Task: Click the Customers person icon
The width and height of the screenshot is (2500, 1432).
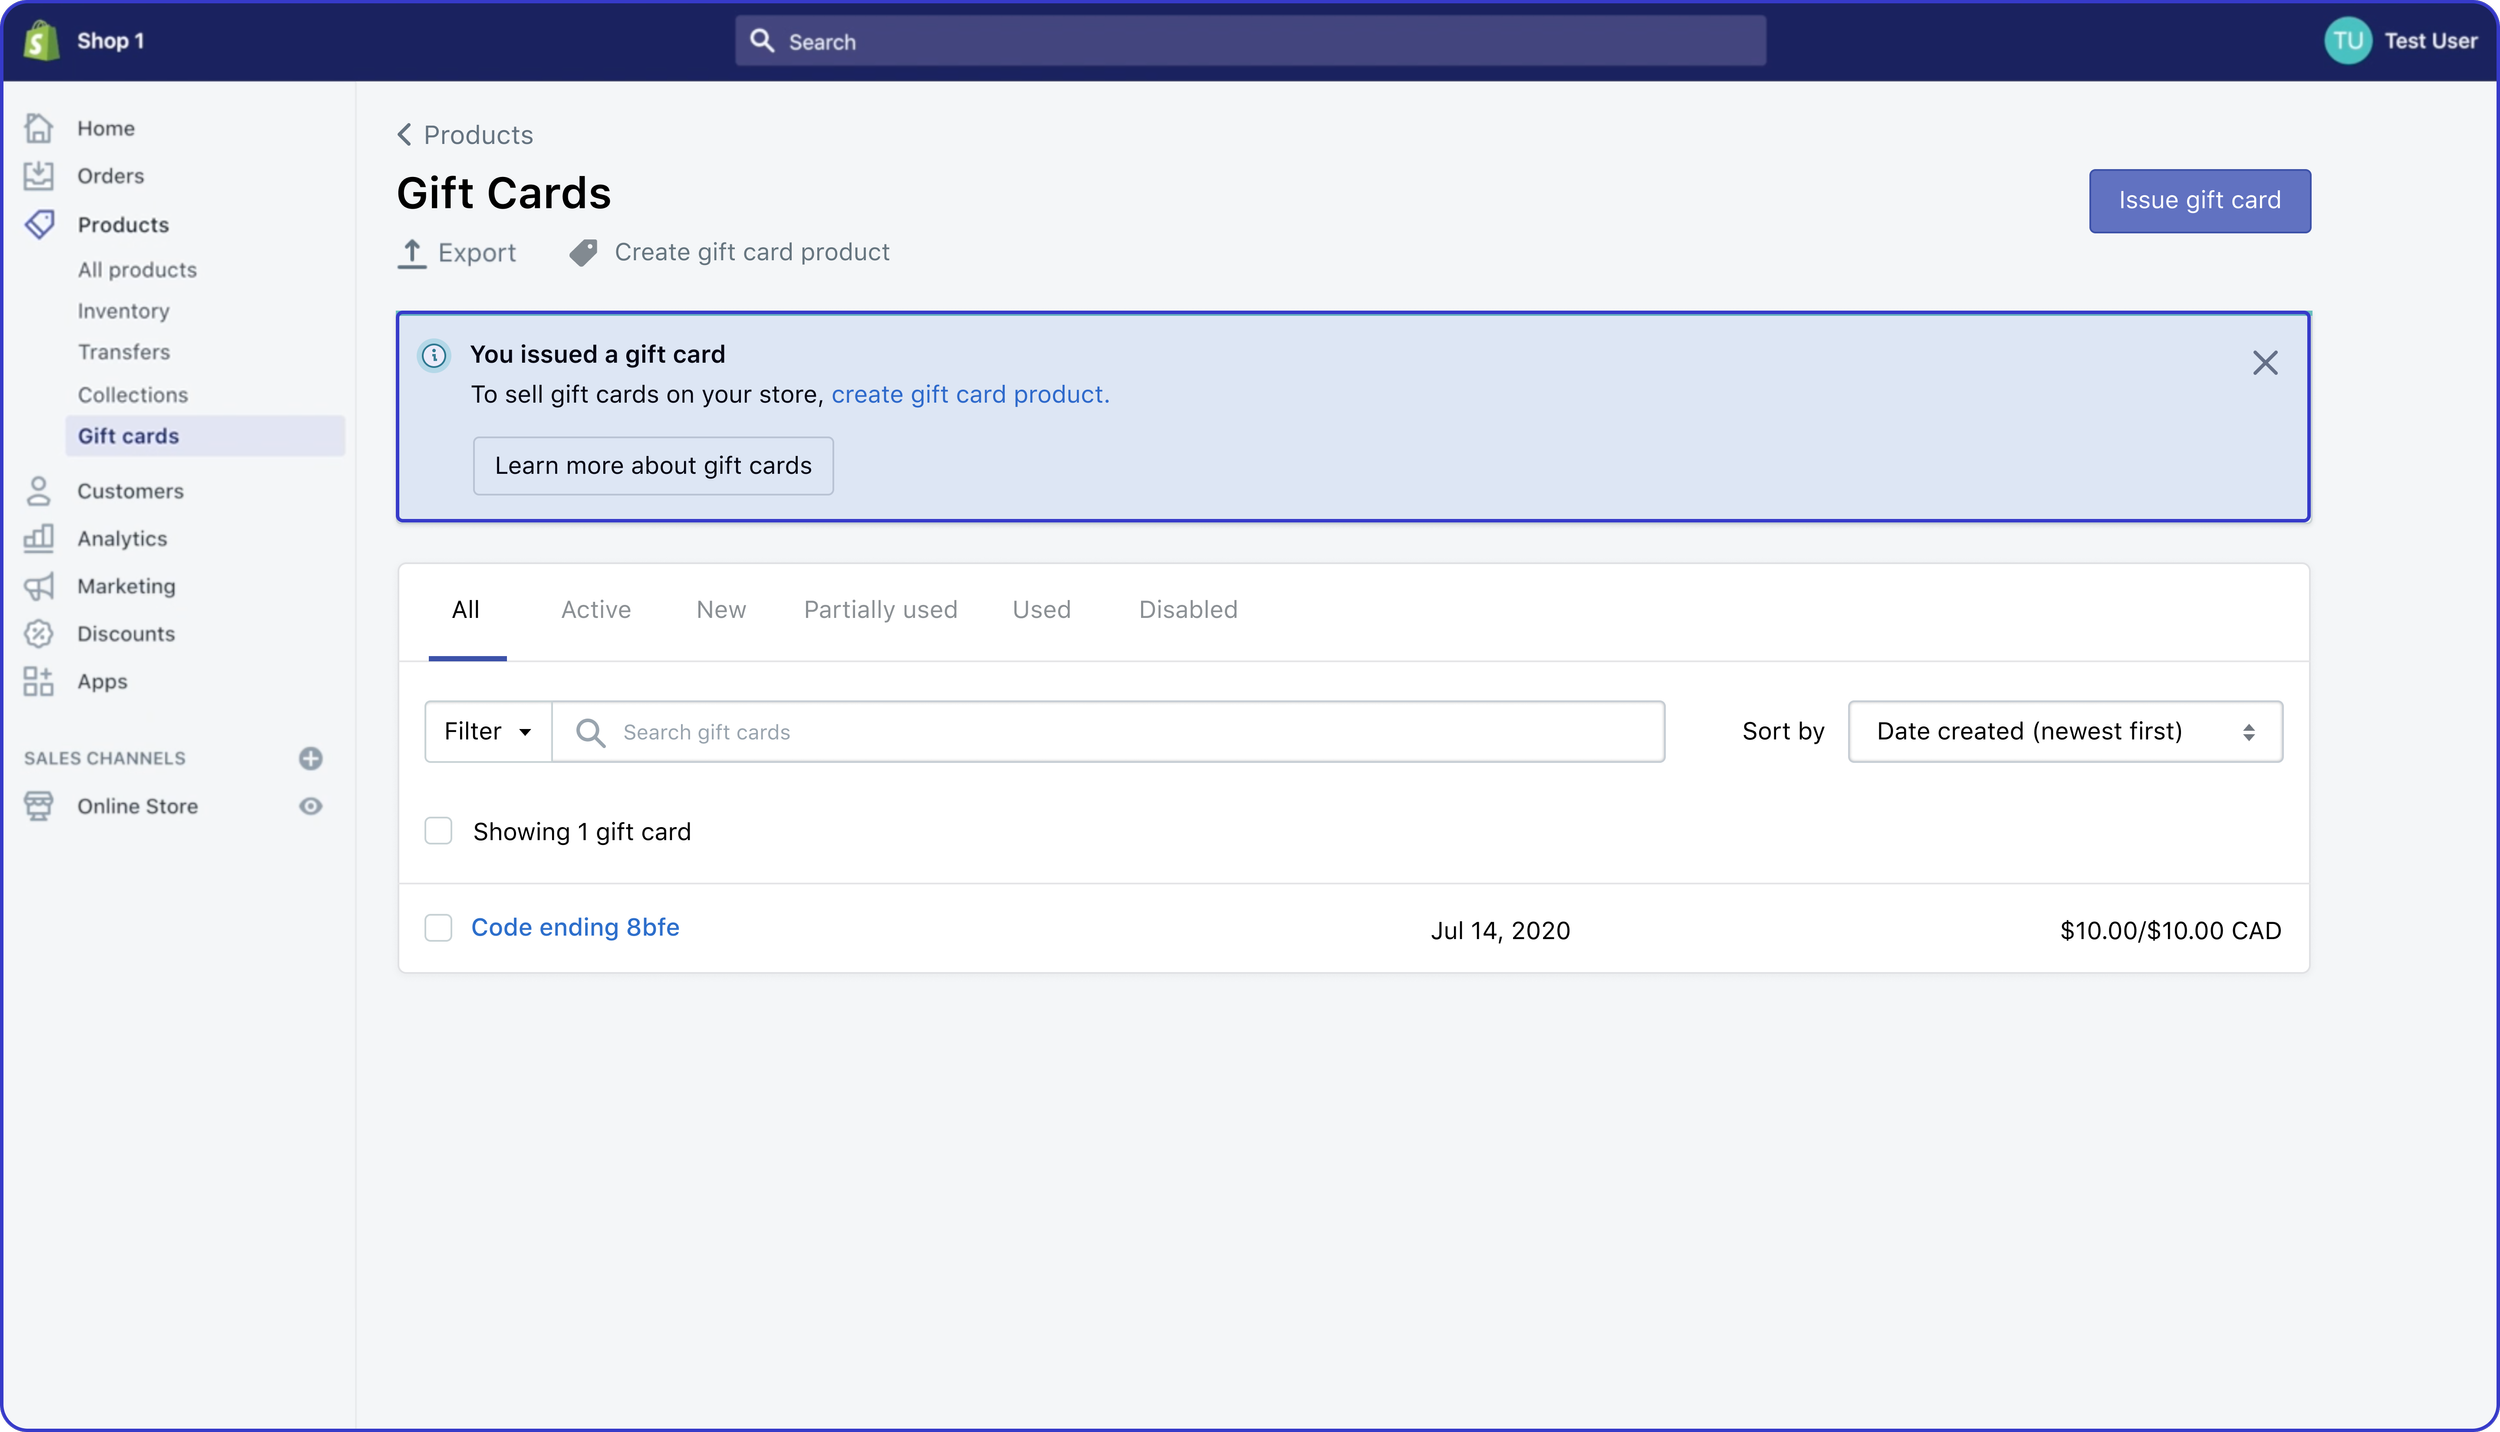Action: (39, 491)
